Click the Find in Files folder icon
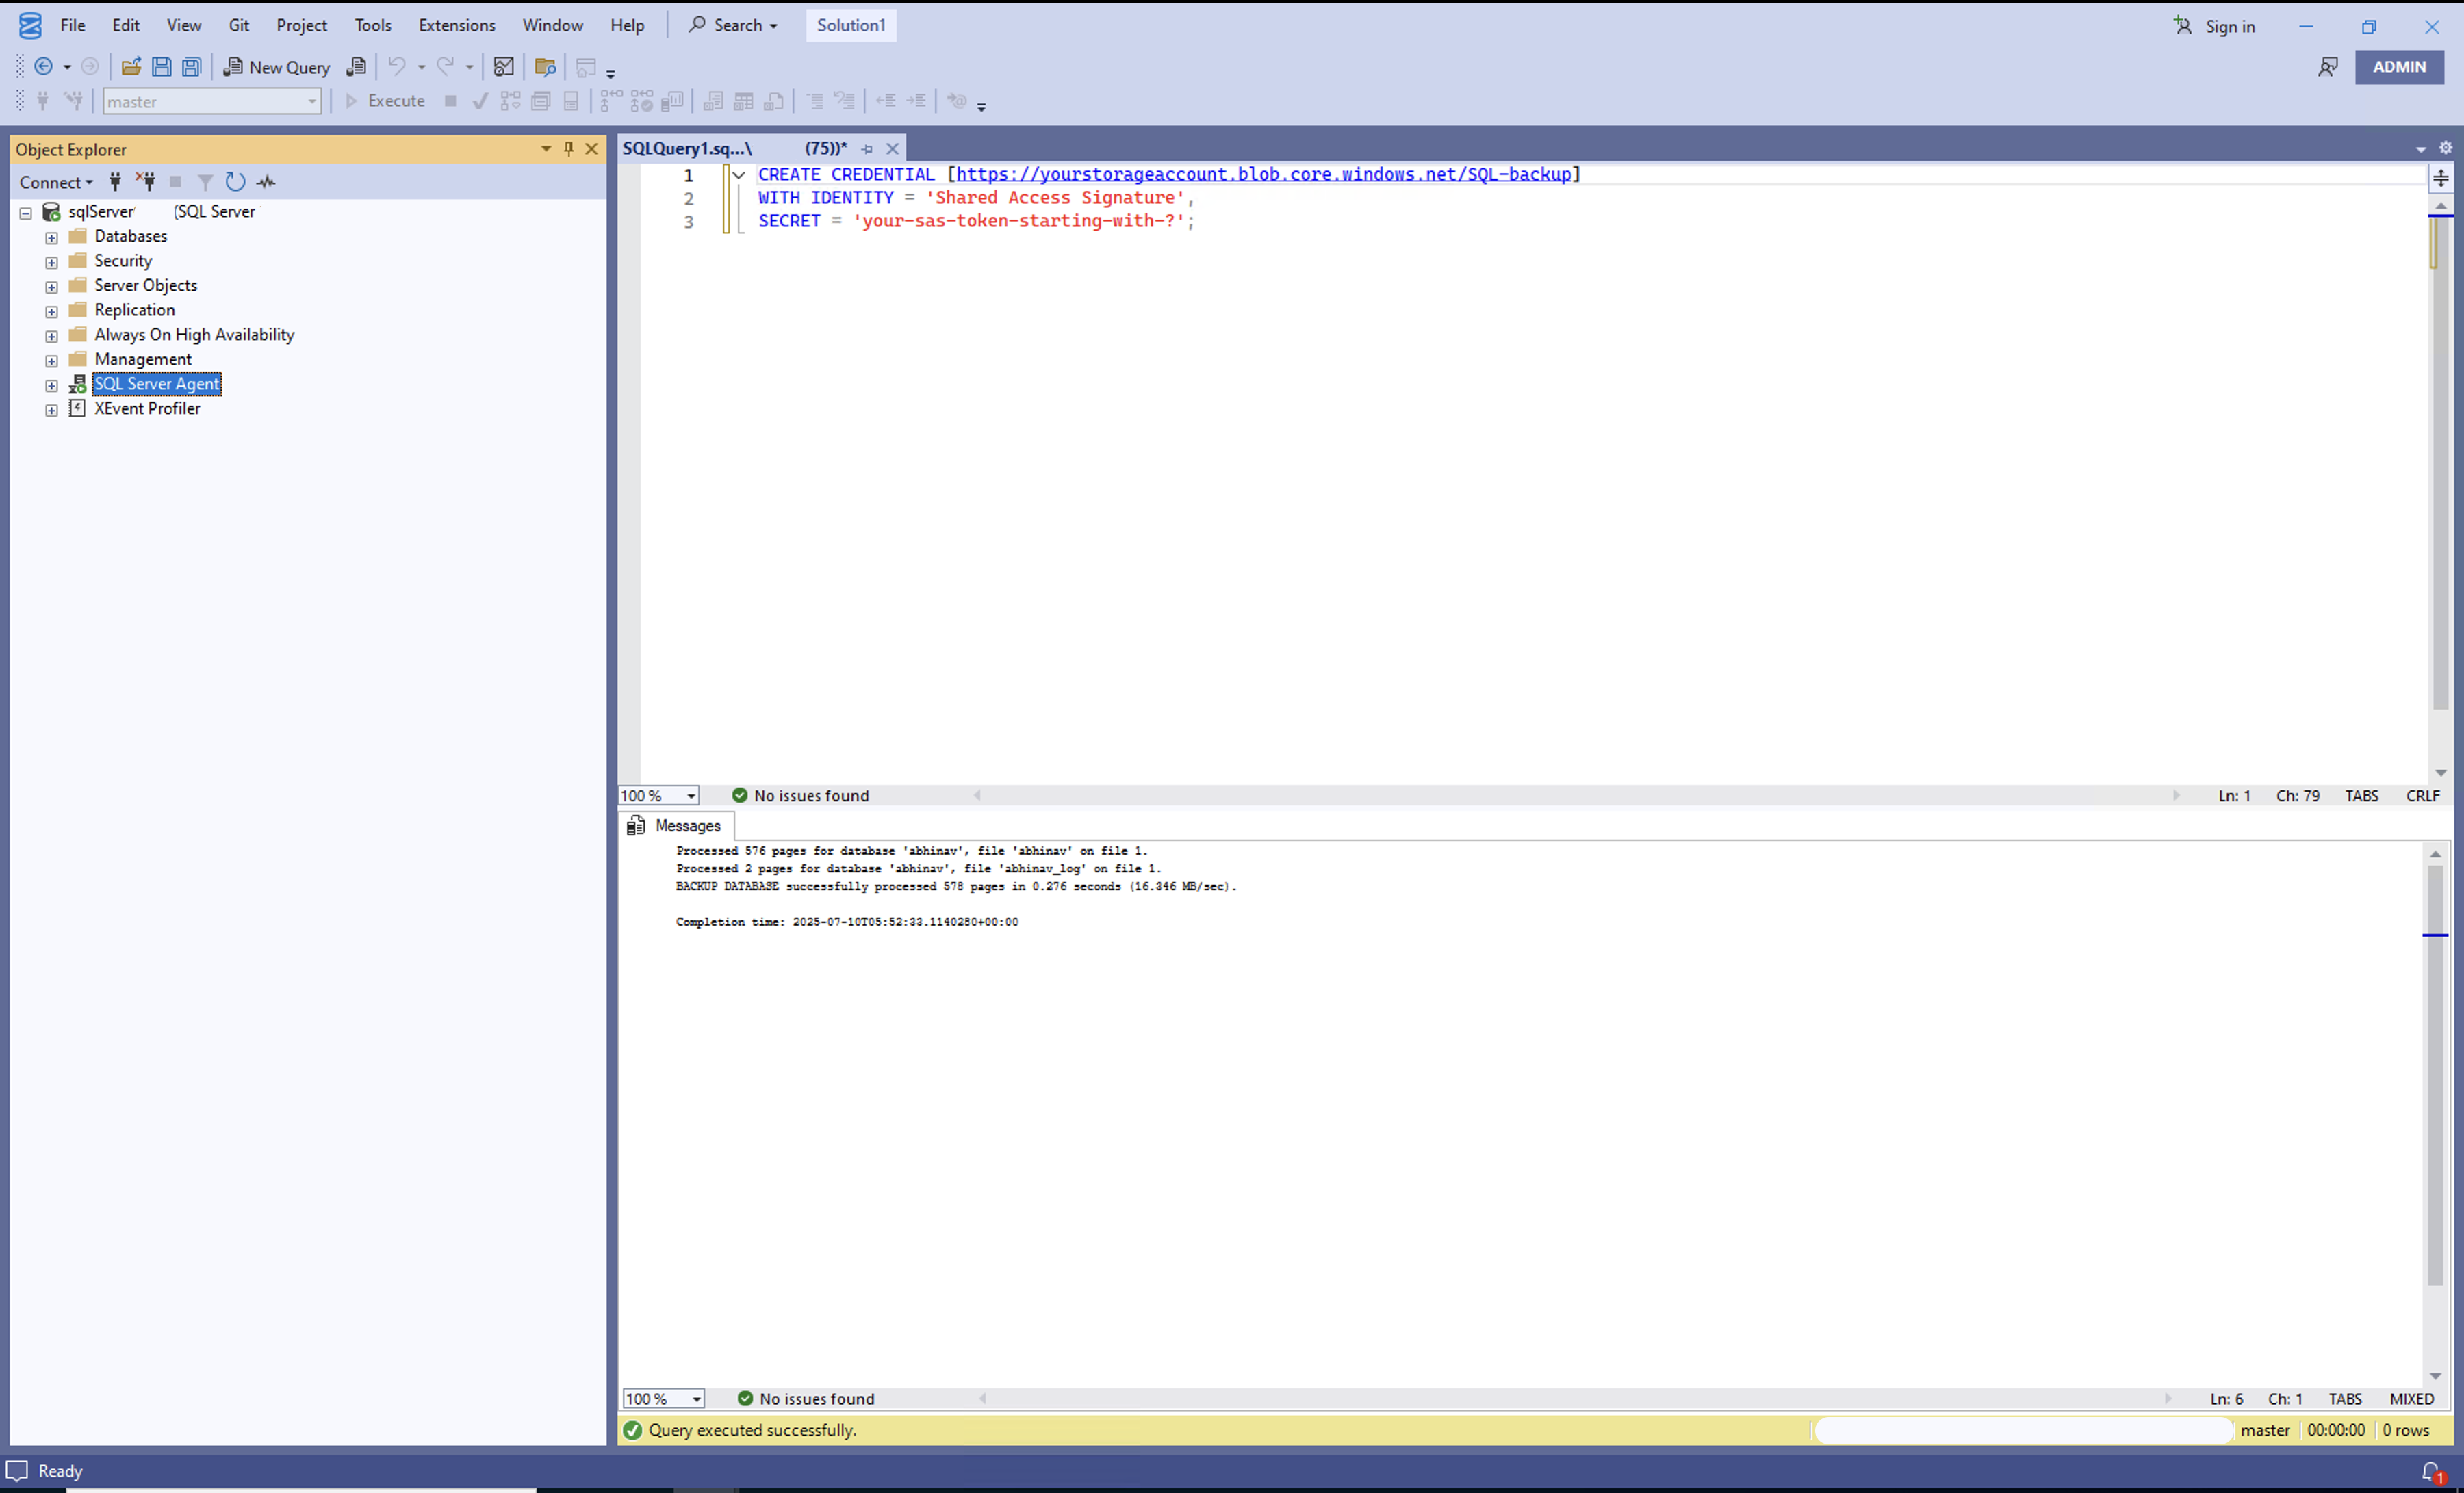The width and height of the screenshot is (2464, 1493). point(545,67)
